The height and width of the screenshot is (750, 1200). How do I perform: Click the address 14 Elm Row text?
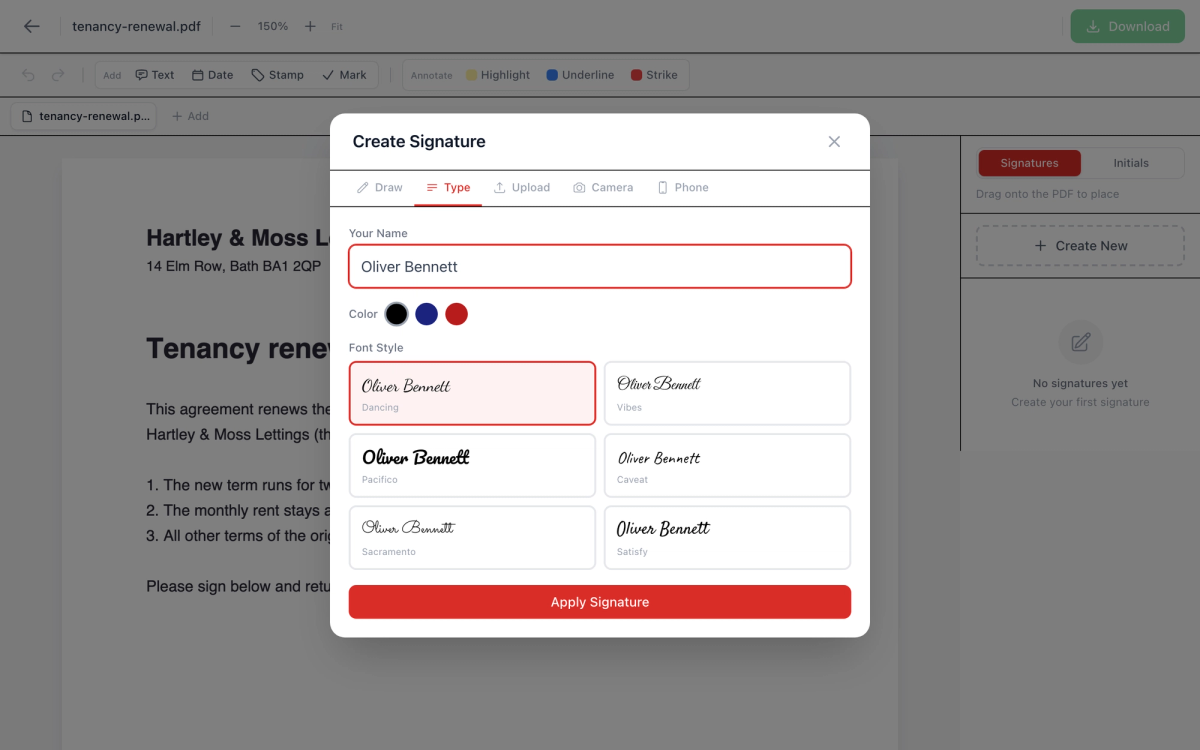pos(234,266)
